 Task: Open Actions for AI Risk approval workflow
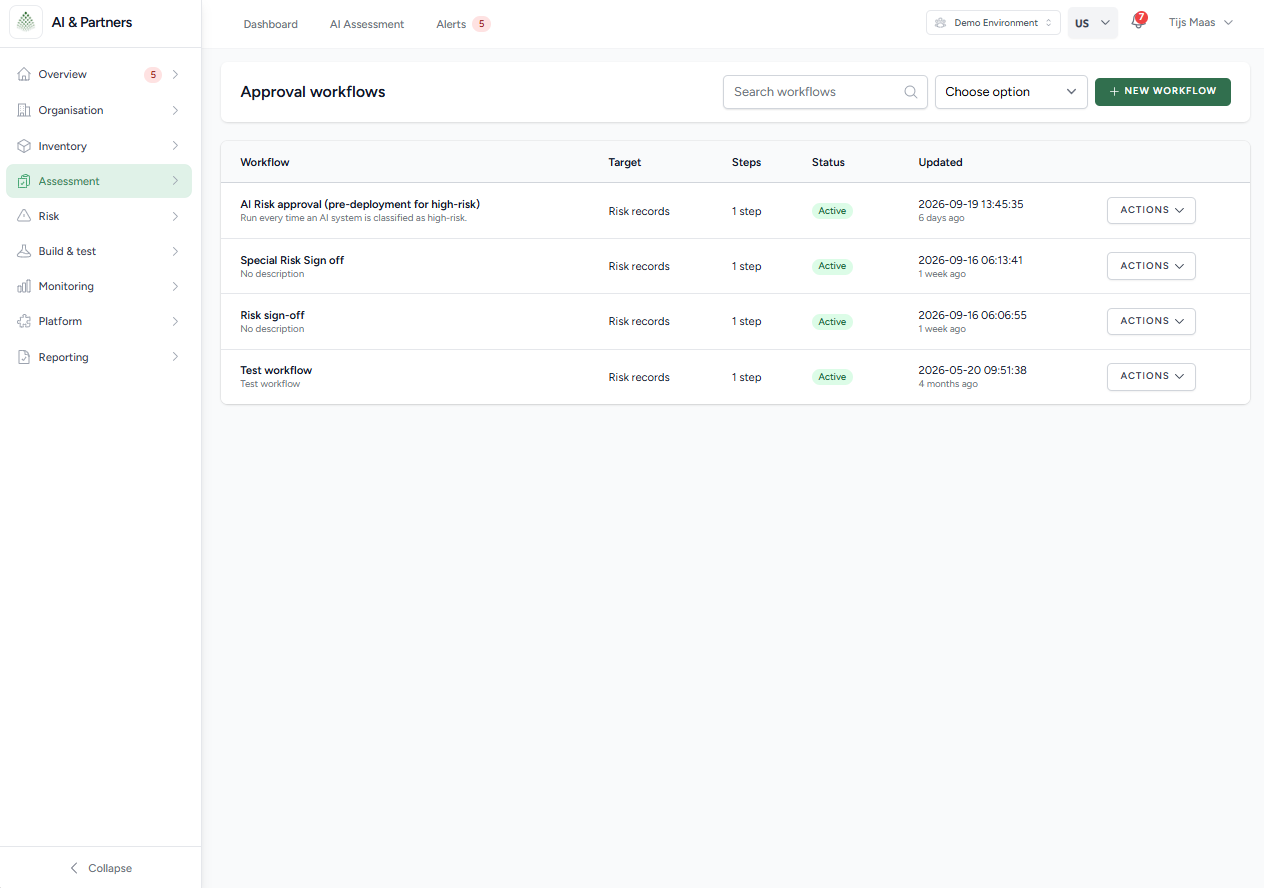[1151, 210]
